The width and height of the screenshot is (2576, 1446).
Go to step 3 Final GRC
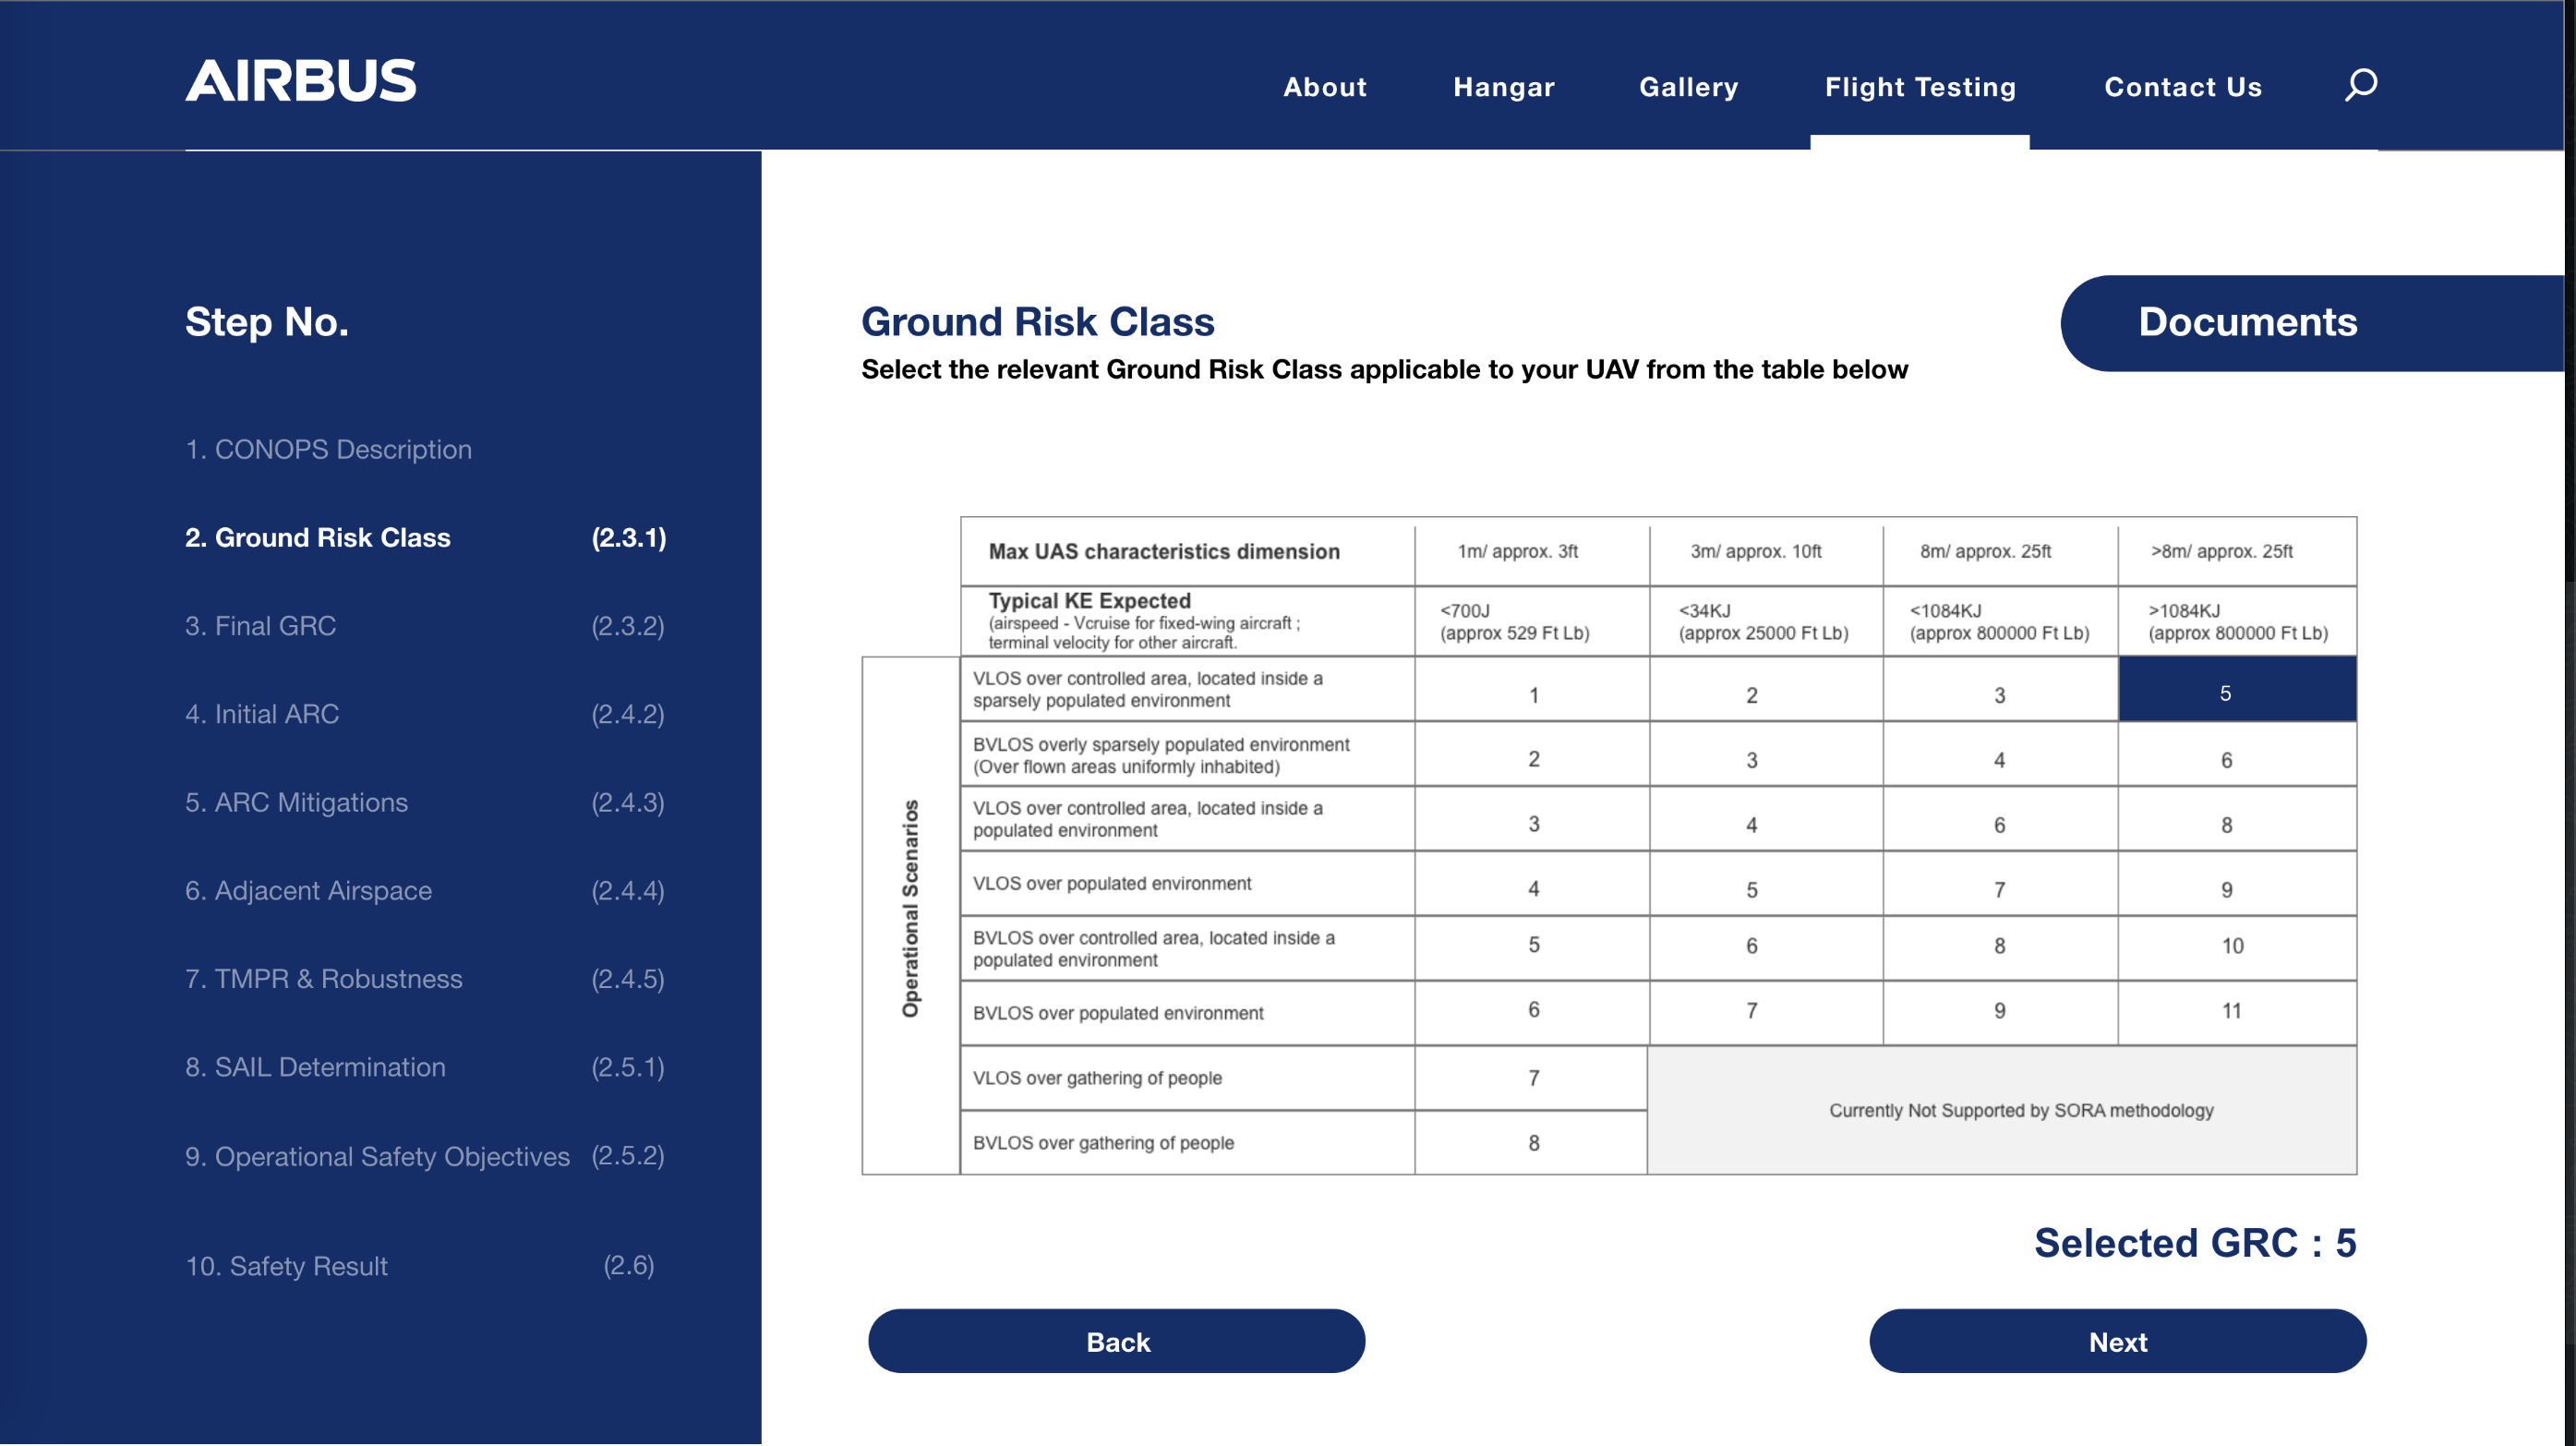click(x=260, y=626)
